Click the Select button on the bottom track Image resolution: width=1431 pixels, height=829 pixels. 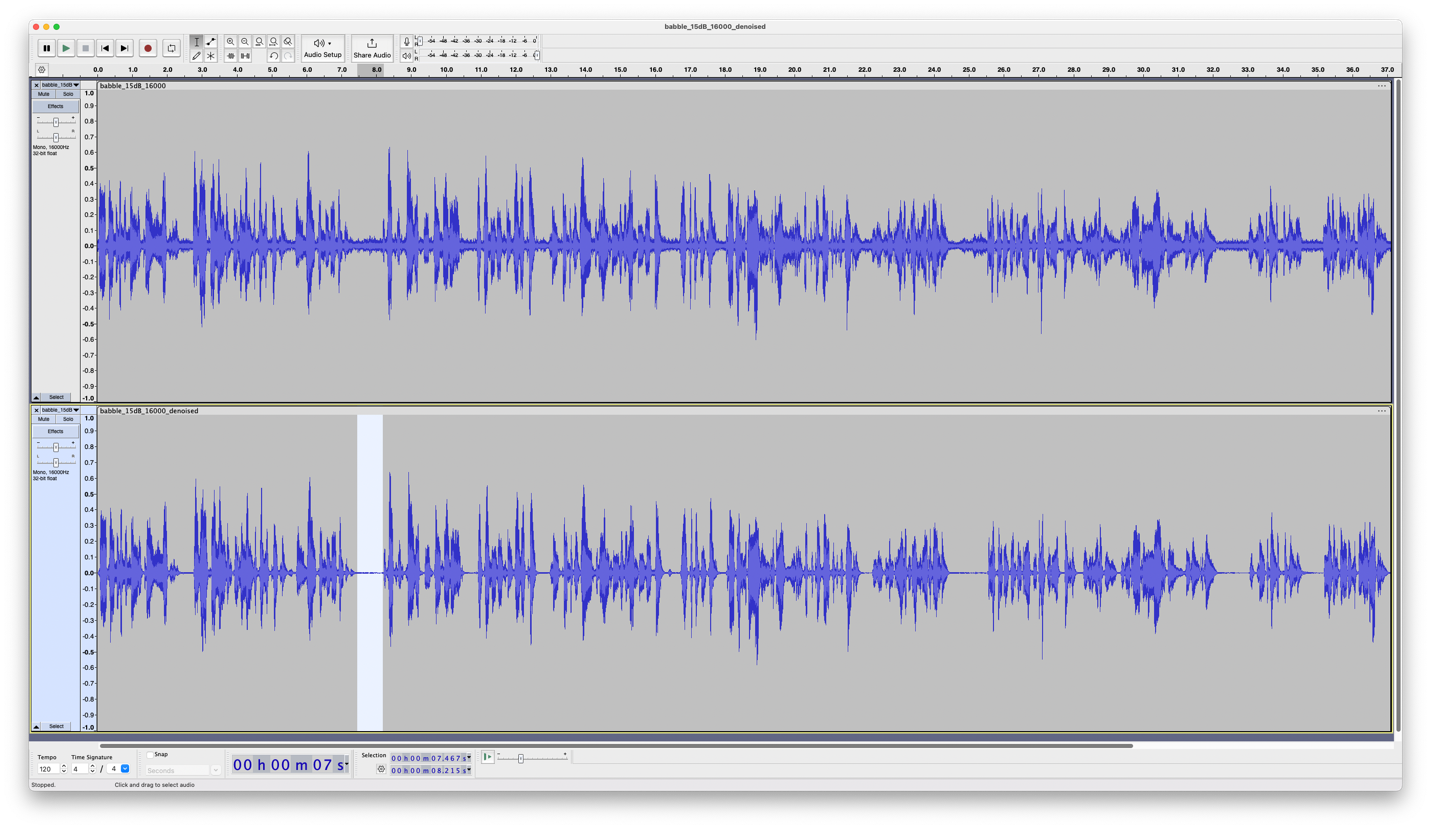(56, 725)
